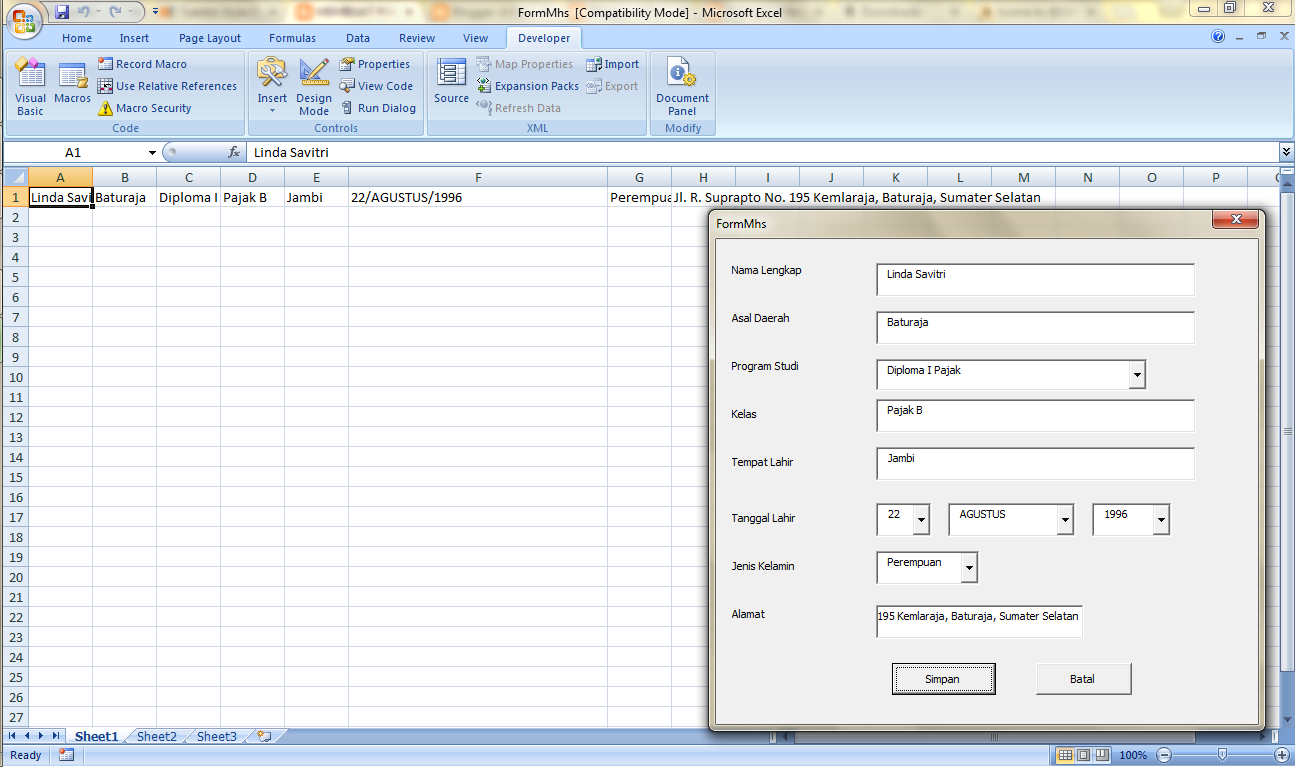Enter Design Mode
1295x767 pixels.
point(313,88)
